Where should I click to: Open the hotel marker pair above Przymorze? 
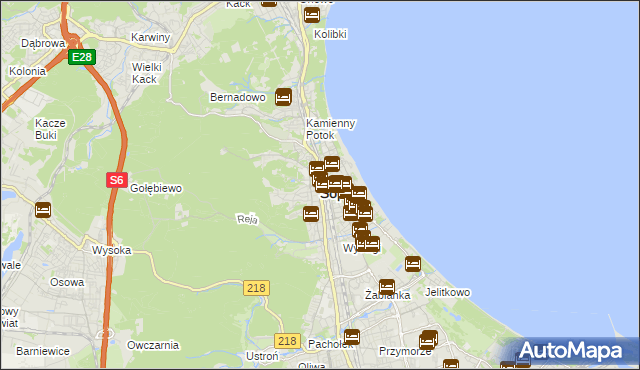point(428,340)
